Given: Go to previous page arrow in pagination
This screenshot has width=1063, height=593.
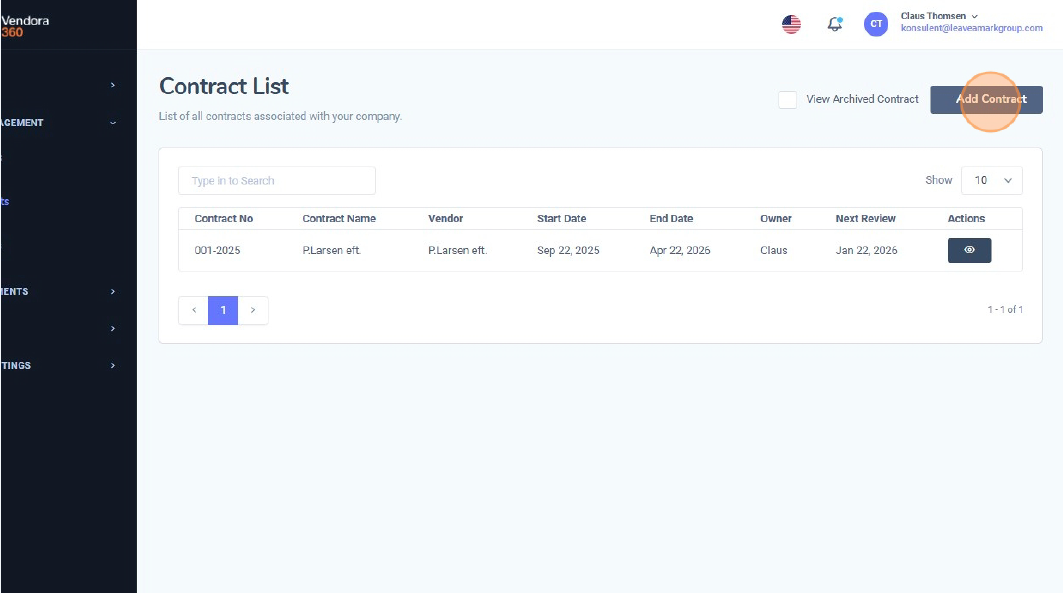Looking at the screenshot, I should point(193,310).
